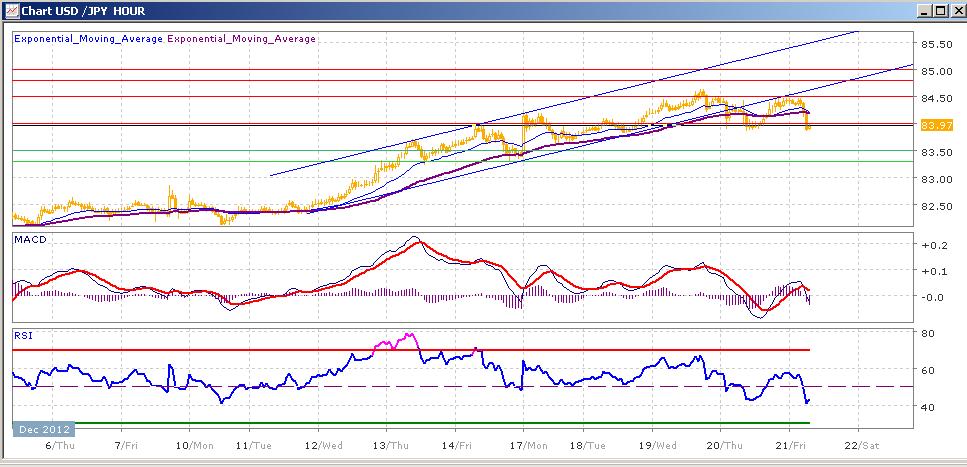This screenshot has width=967, height=467.
Task: Minimize the Chart USD/JPY window
Action: tap(925, 11)
